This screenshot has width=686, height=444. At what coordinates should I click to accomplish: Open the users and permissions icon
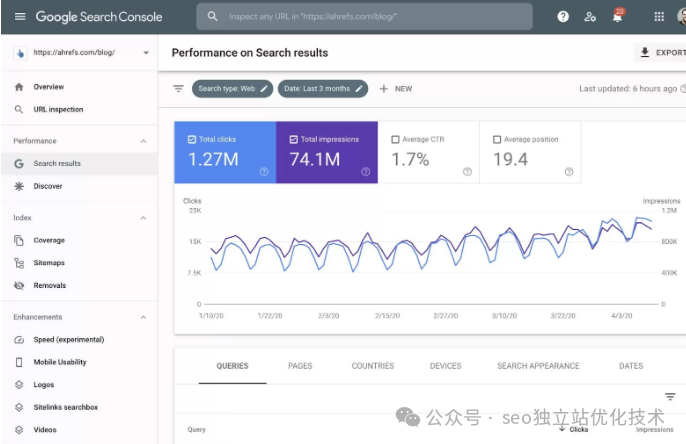[590, 17]
